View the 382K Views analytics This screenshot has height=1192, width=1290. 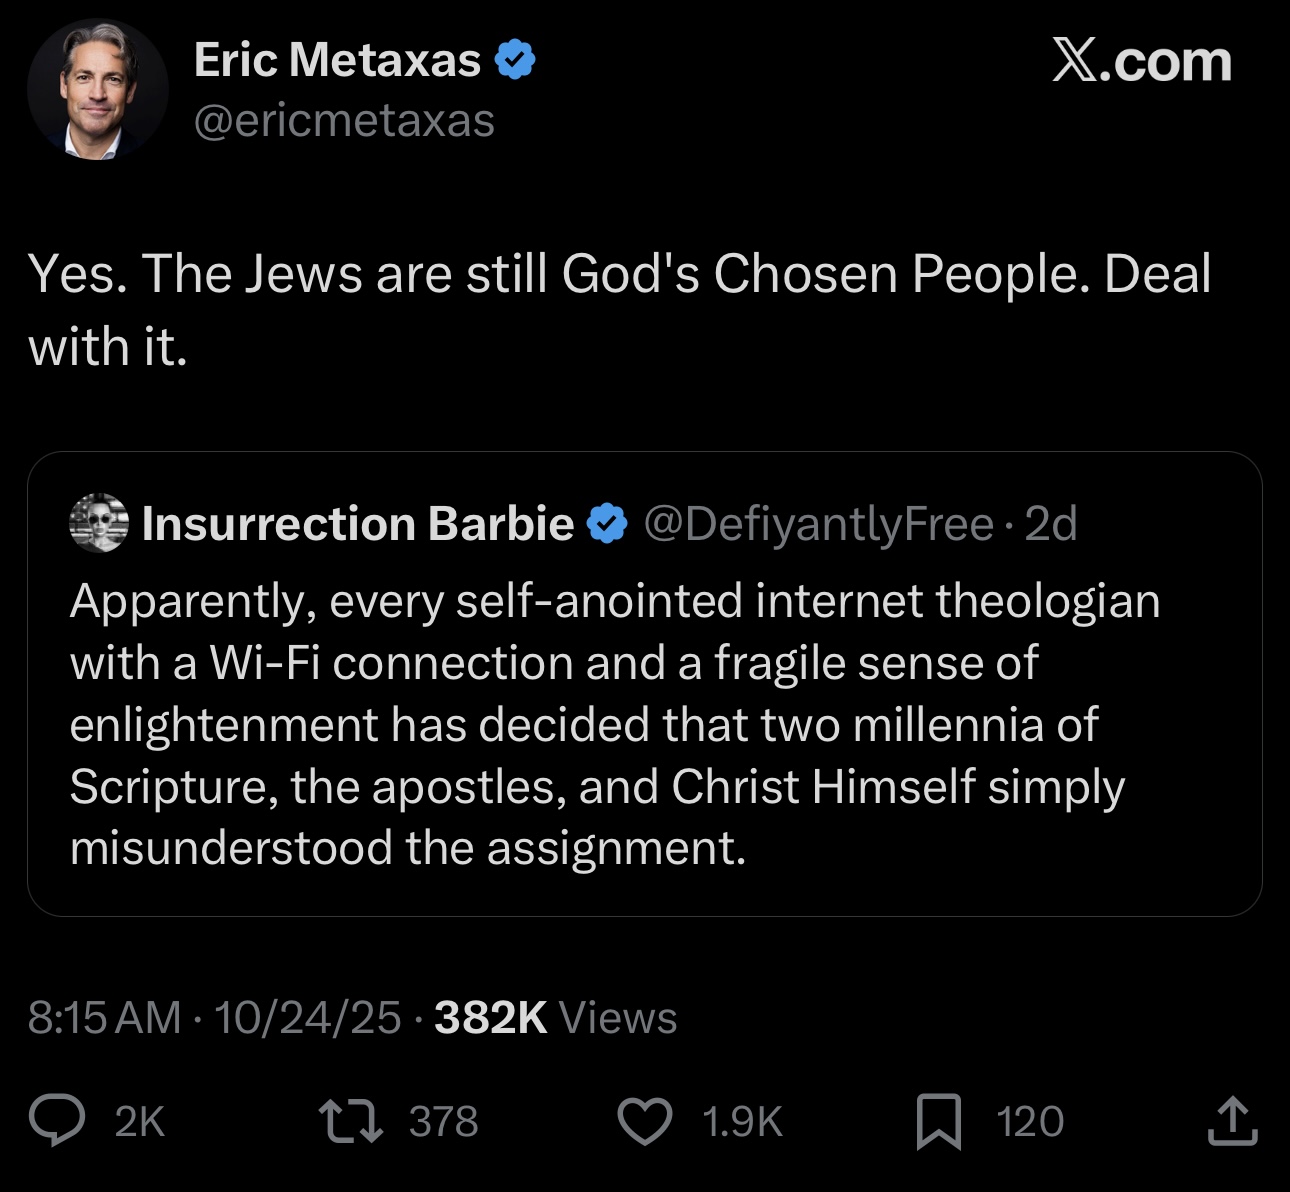click(555, 1018)
